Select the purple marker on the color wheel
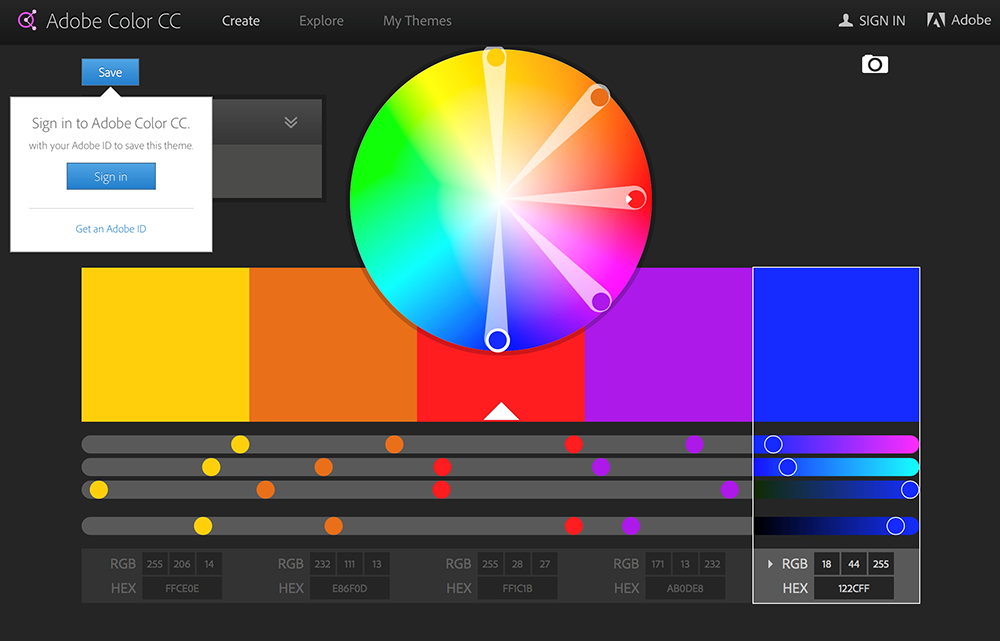The width and height of the screenshot is (1000, 641). (600, 301)
